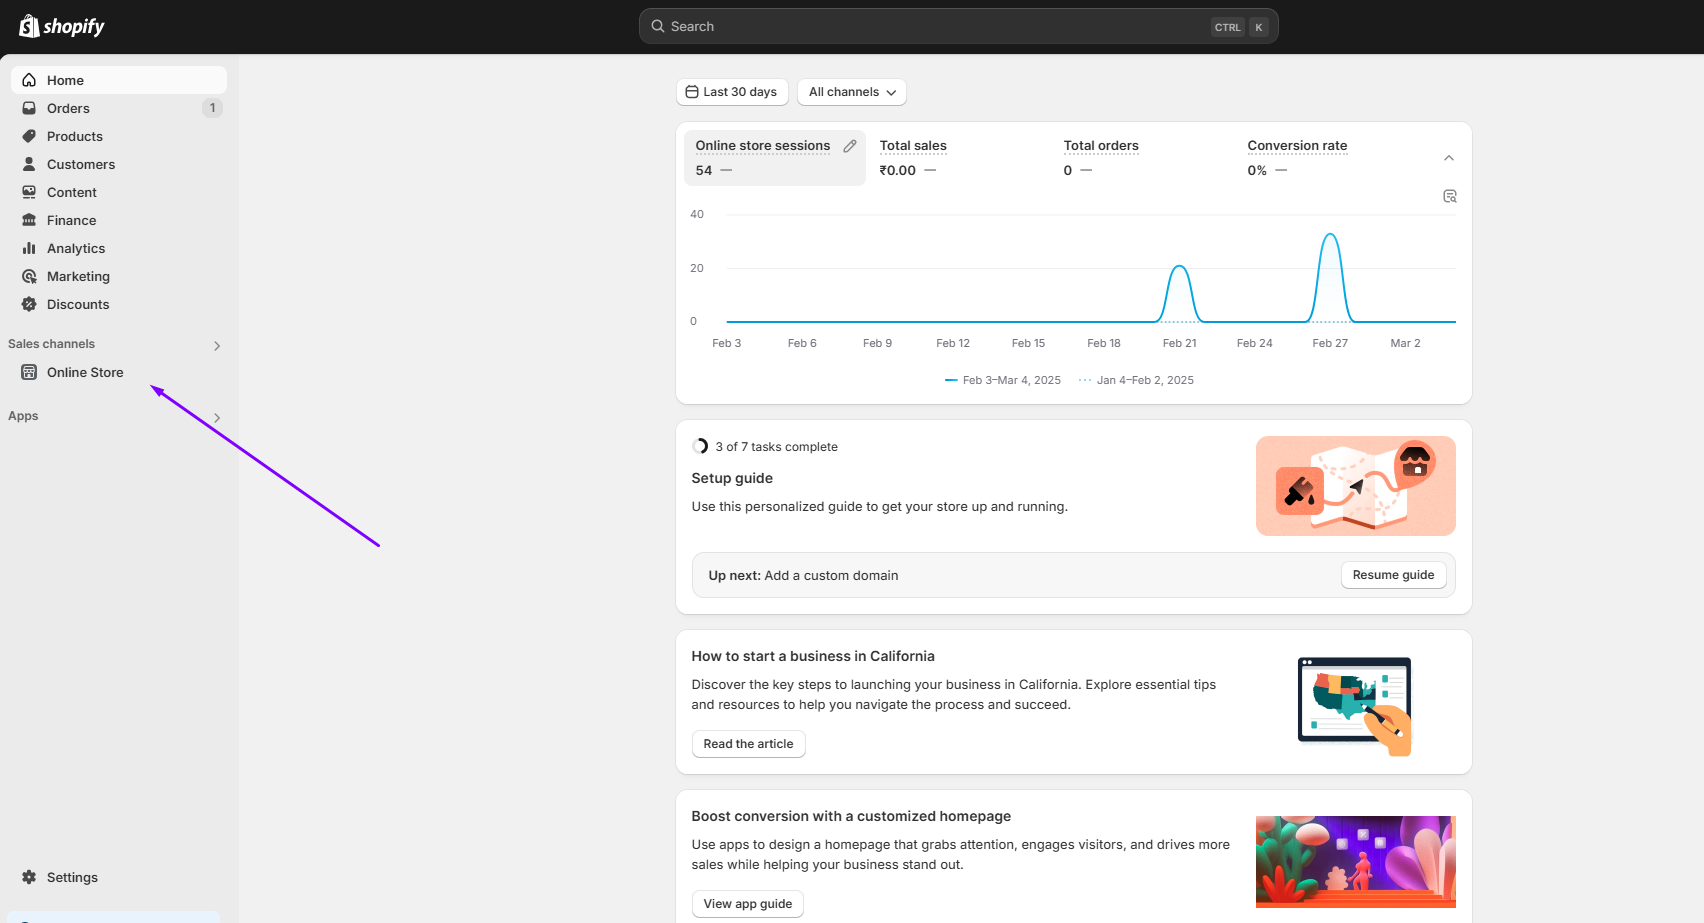1704x923 pixels.
Task: Click the chart peak near Feb 27
Action: [1330, 235]
